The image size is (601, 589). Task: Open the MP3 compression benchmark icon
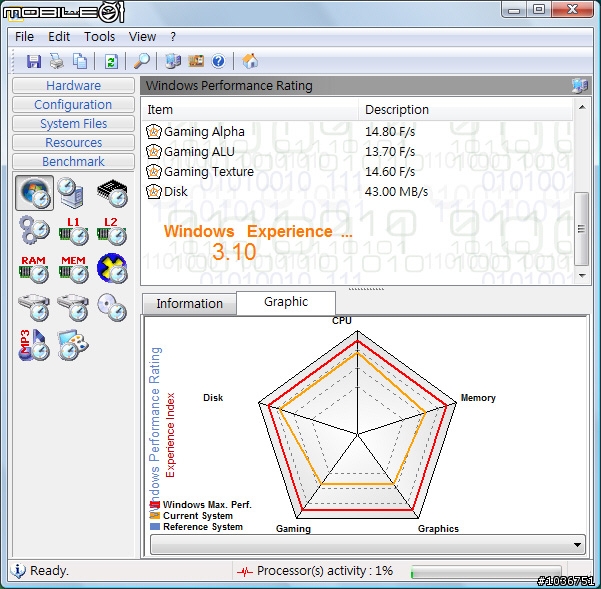34,345
